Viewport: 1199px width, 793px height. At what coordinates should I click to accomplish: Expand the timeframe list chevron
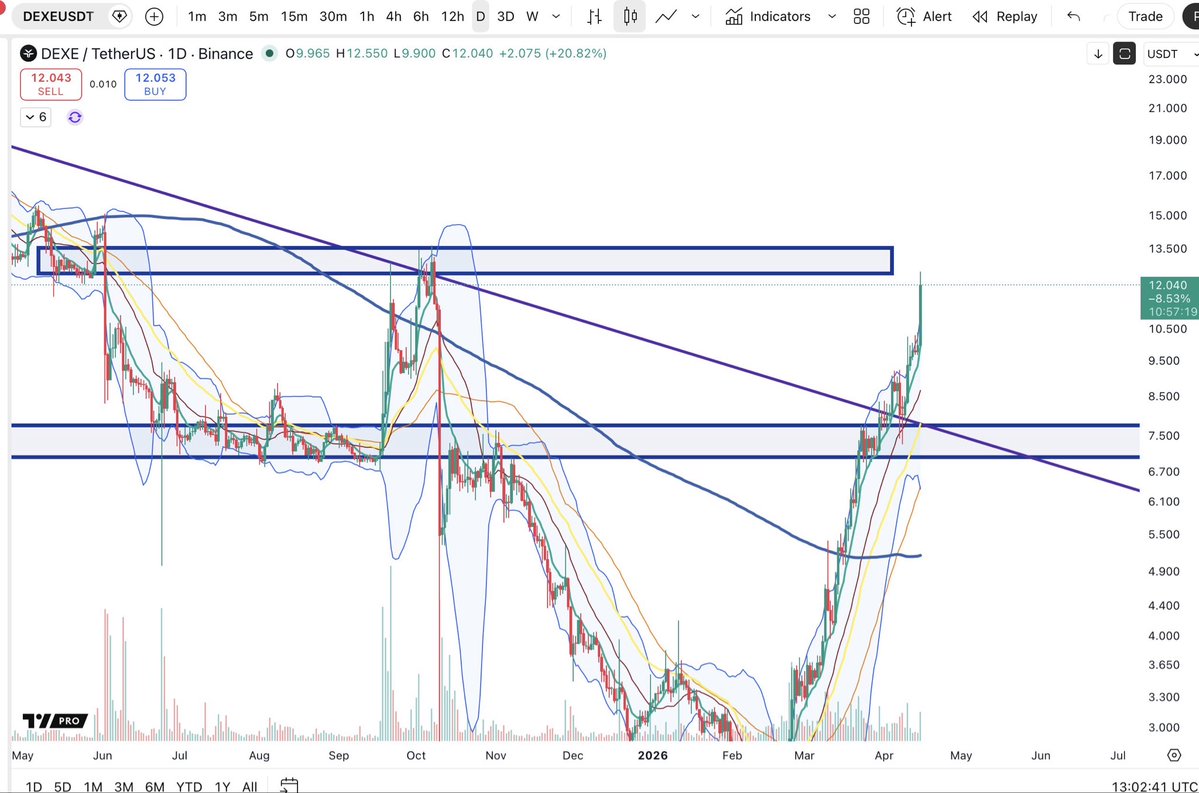(556, 16)
